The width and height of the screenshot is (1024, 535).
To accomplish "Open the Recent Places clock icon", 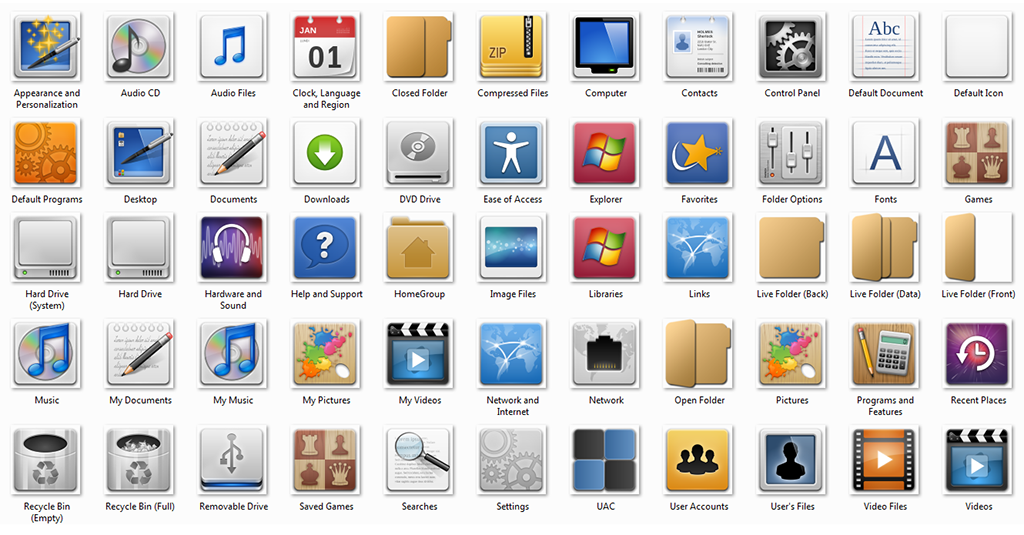I will [x=978, y=354].
